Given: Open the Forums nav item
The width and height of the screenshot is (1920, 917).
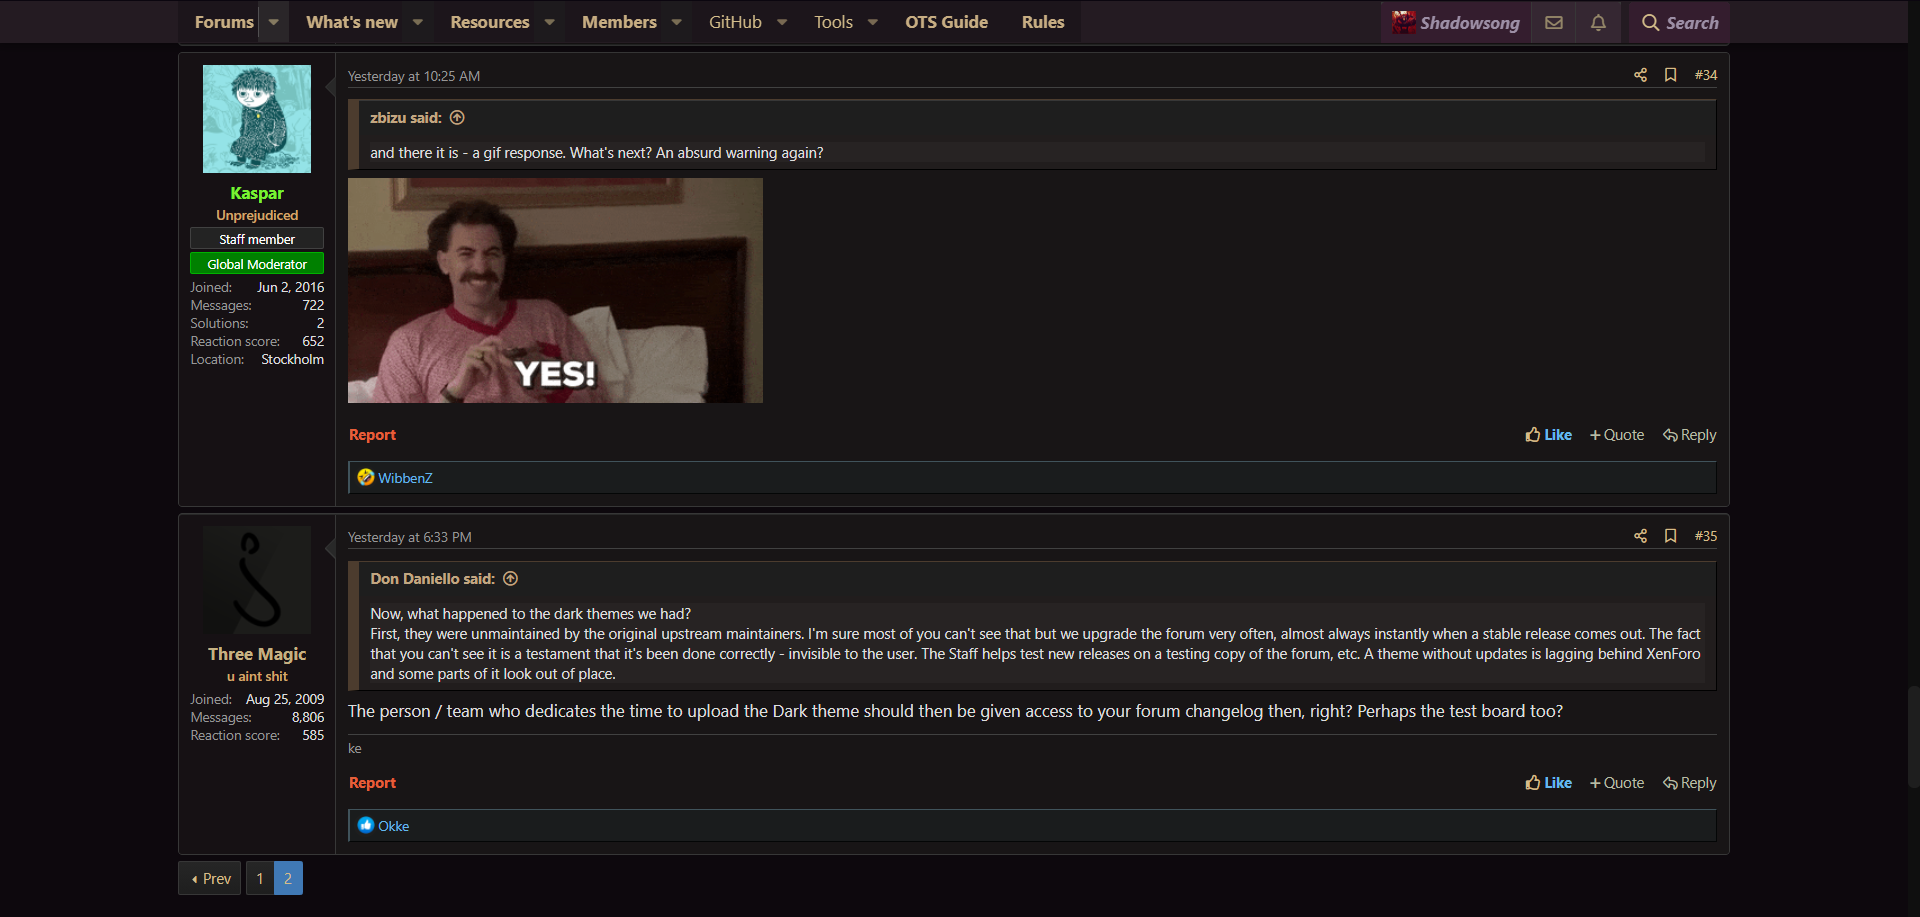Looking at the screenshot, I should point(224,22).
